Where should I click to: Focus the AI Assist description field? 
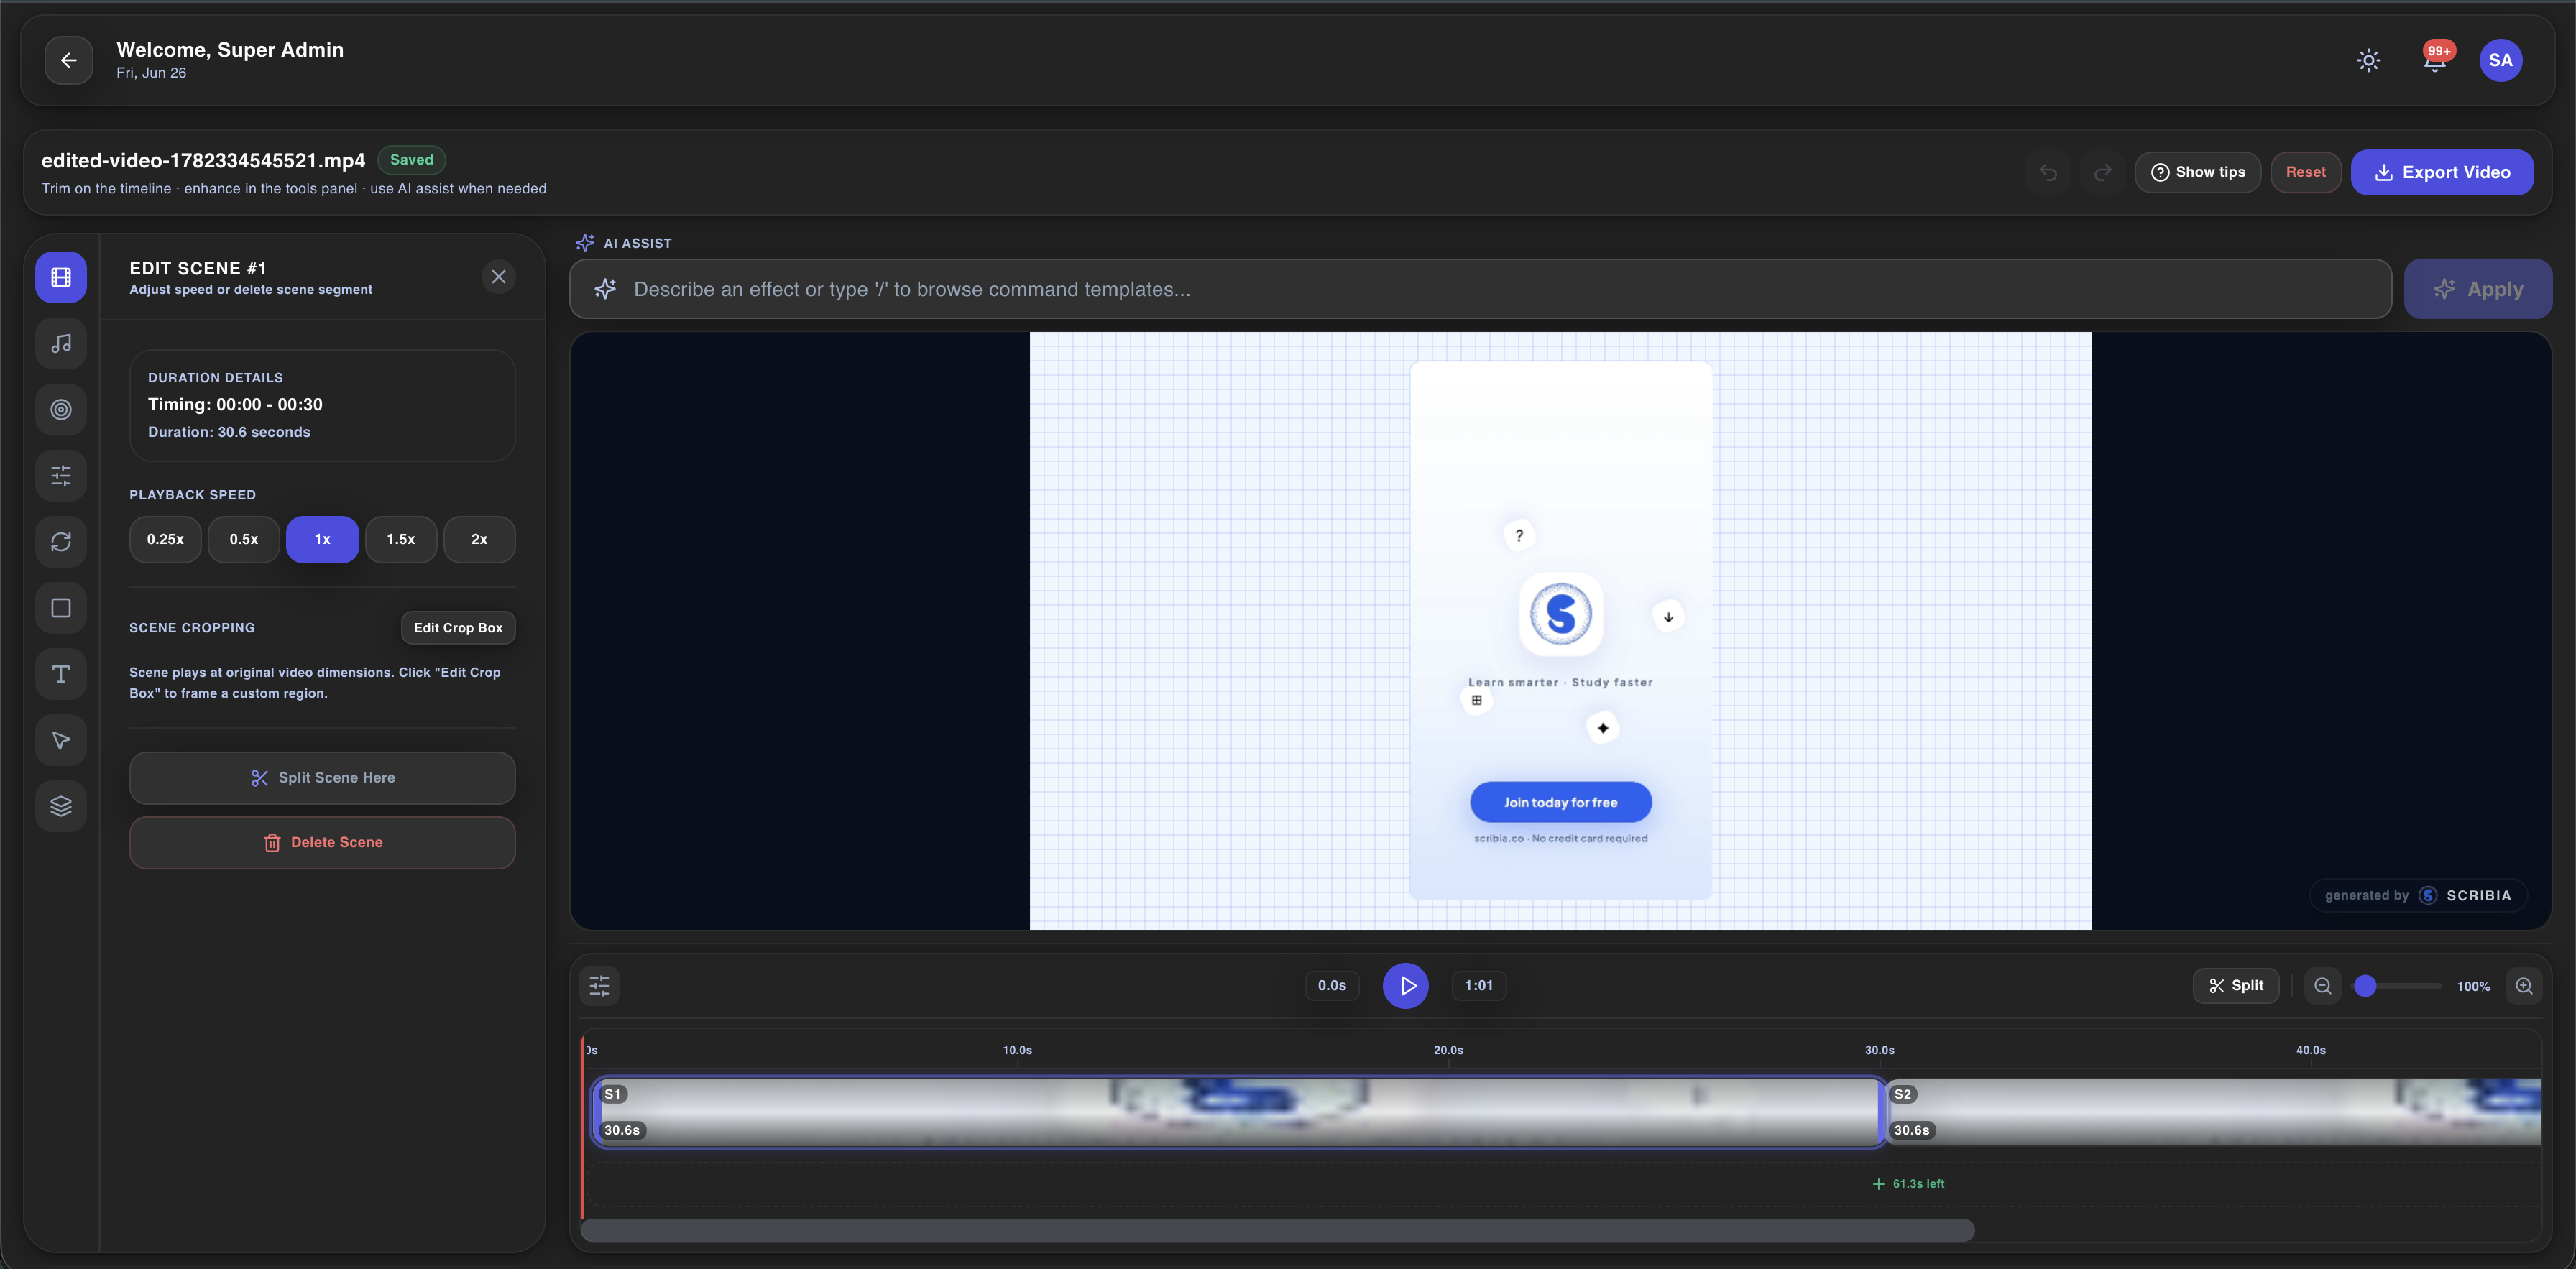point(1480,289)
